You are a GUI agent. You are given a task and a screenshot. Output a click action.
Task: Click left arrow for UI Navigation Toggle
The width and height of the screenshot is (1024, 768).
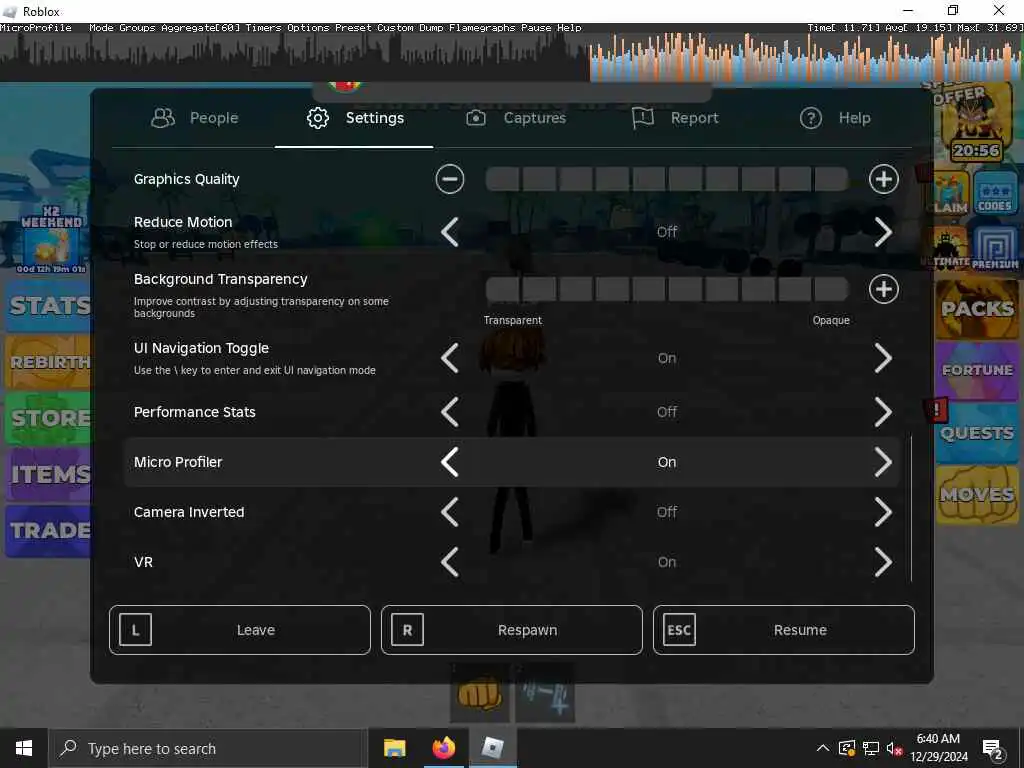pyautogui.click(x=450, y=358)
